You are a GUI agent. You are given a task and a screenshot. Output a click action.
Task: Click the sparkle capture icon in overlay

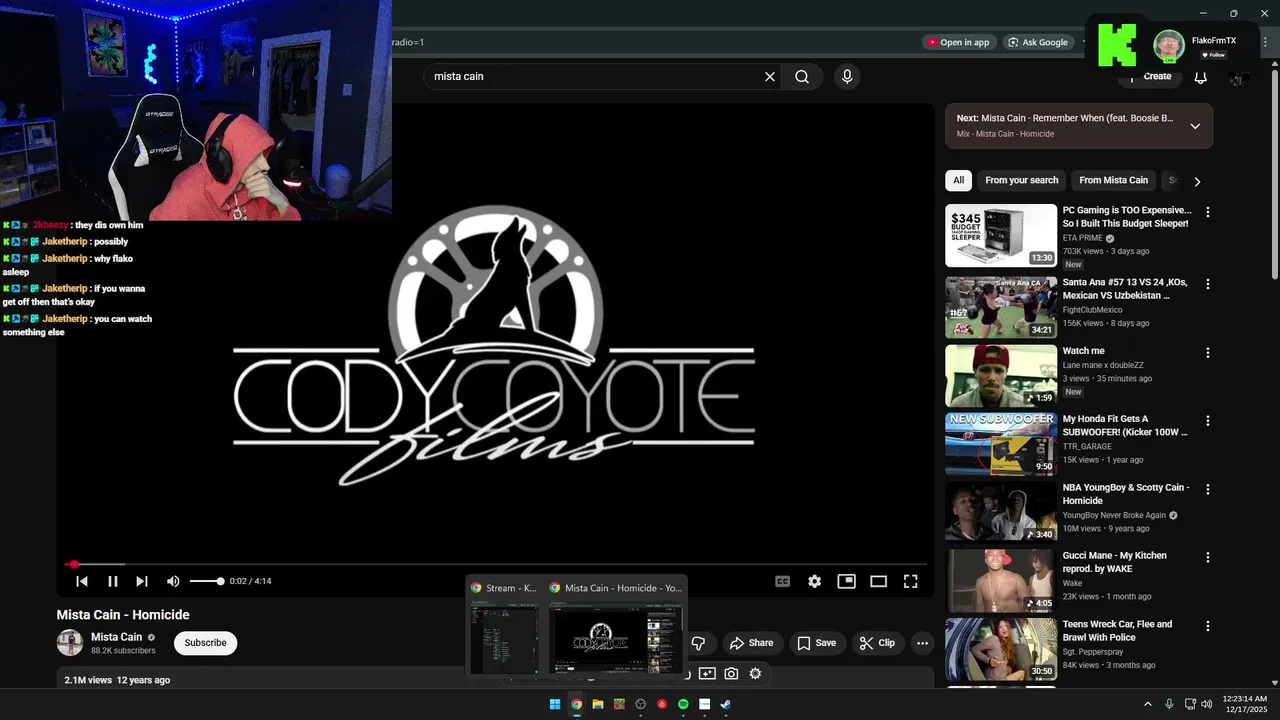pyautogui.click(x=707, y=674)
